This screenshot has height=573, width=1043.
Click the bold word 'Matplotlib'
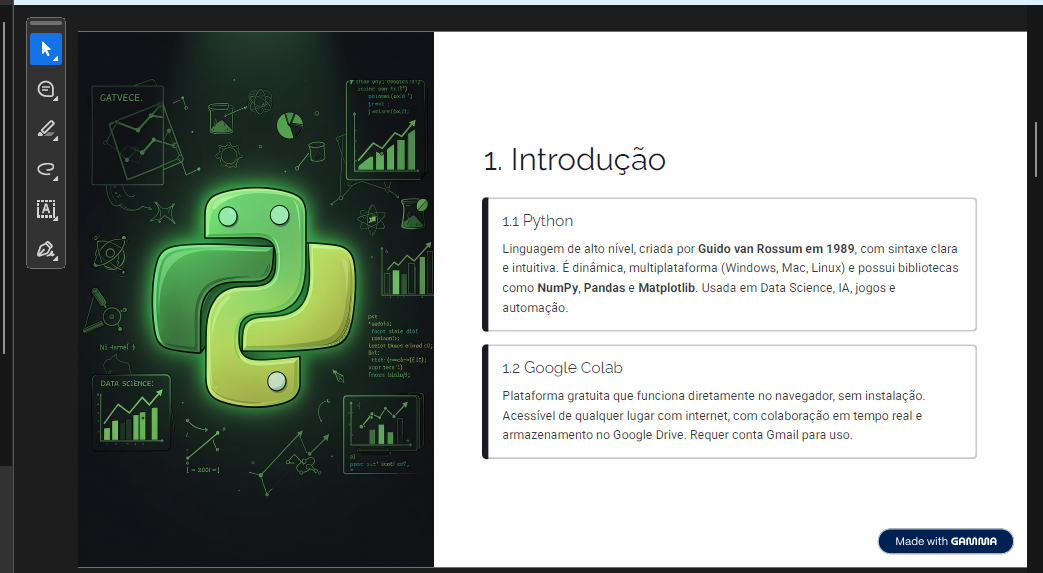(x=667, y=288)
